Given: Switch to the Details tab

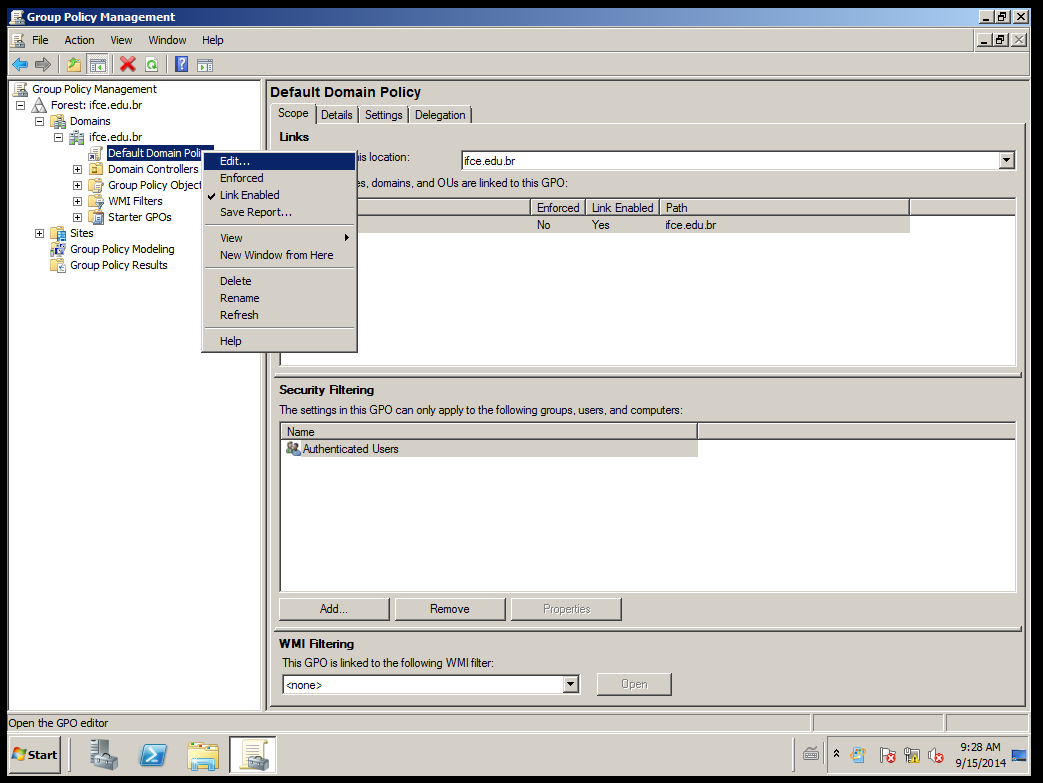Looking at the screenshot, I should (337, 115).
